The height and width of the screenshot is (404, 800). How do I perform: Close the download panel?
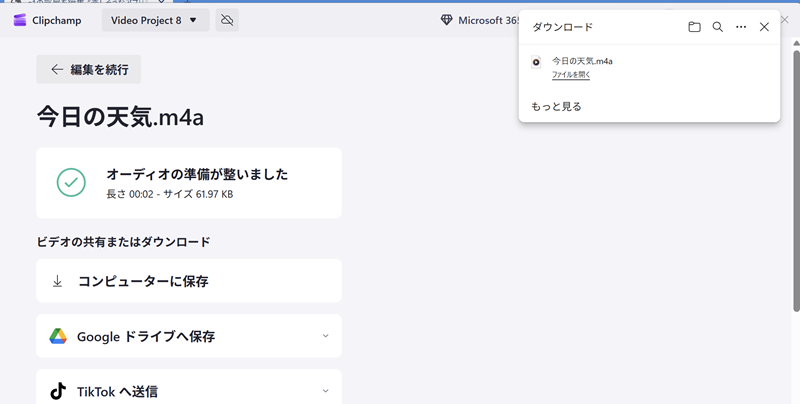tap(764, 27)
